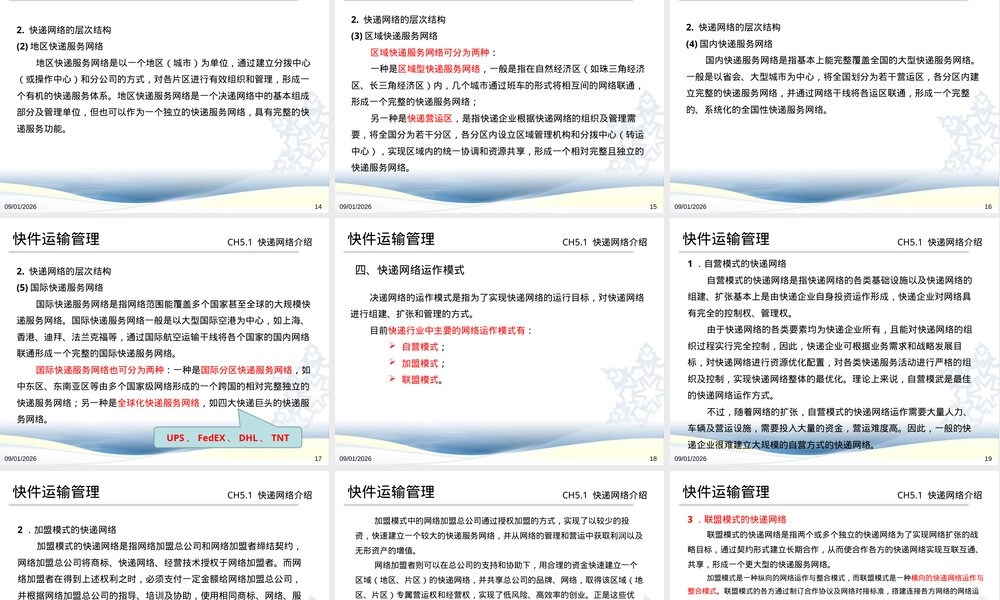
Task: Select red heading 3．联盟模式的快递网络
Action: pos(737,519)
